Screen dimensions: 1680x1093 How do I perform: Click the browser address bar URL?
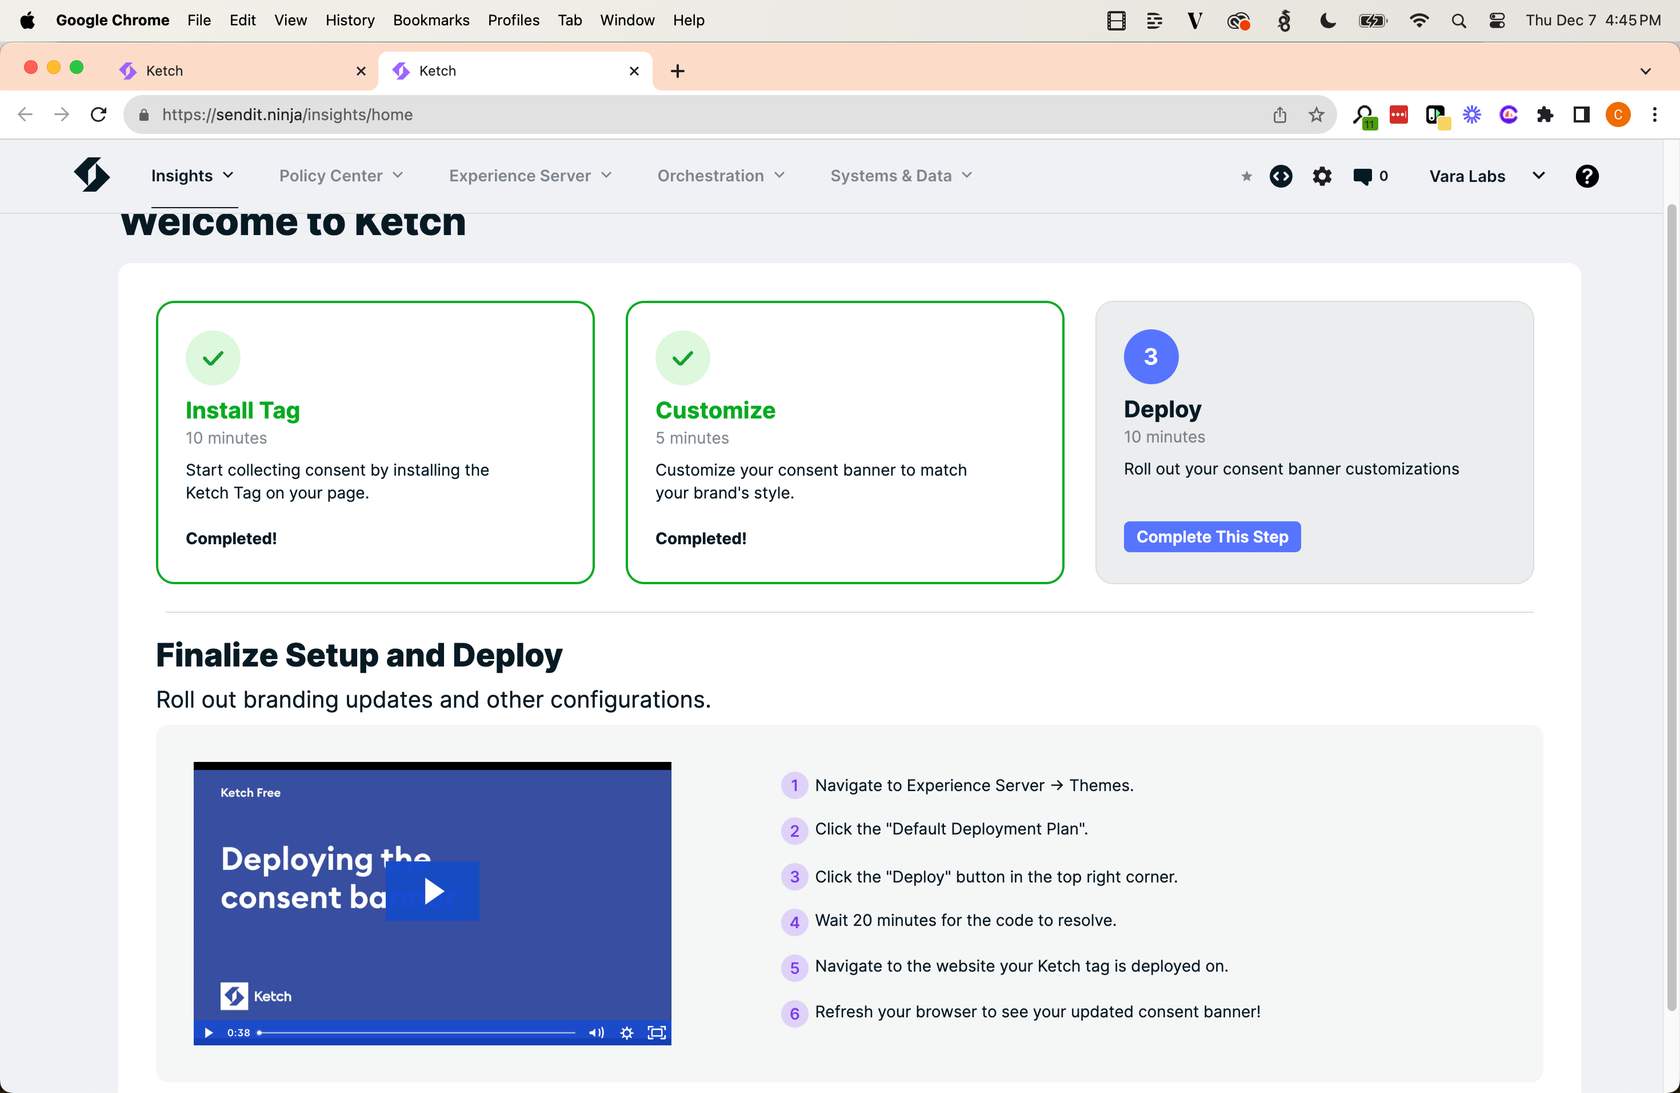click(700, 115)
